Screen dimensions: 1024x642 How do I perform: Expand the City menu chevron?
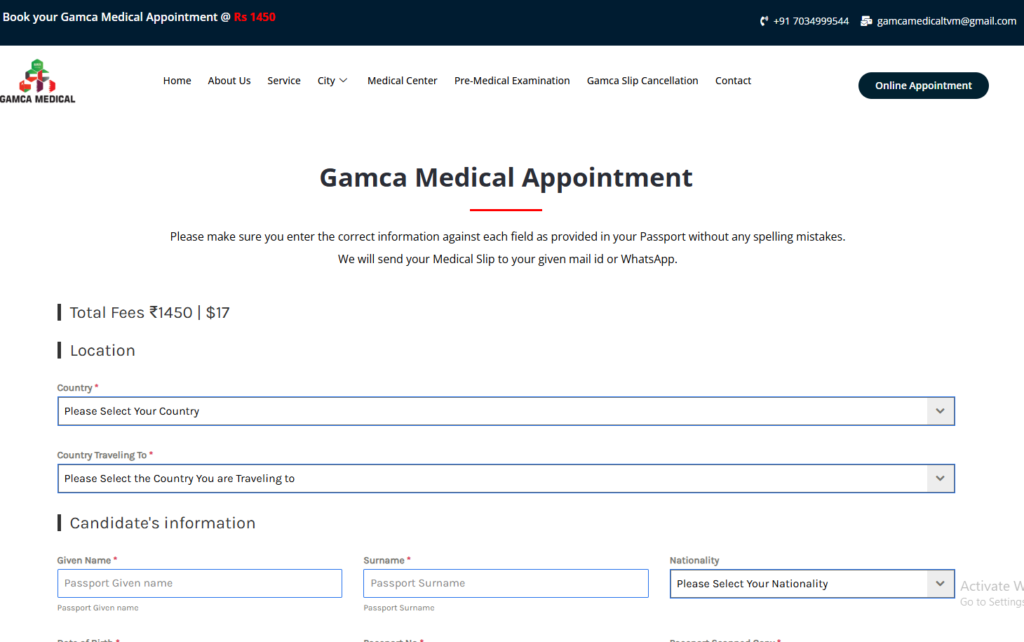343,81
